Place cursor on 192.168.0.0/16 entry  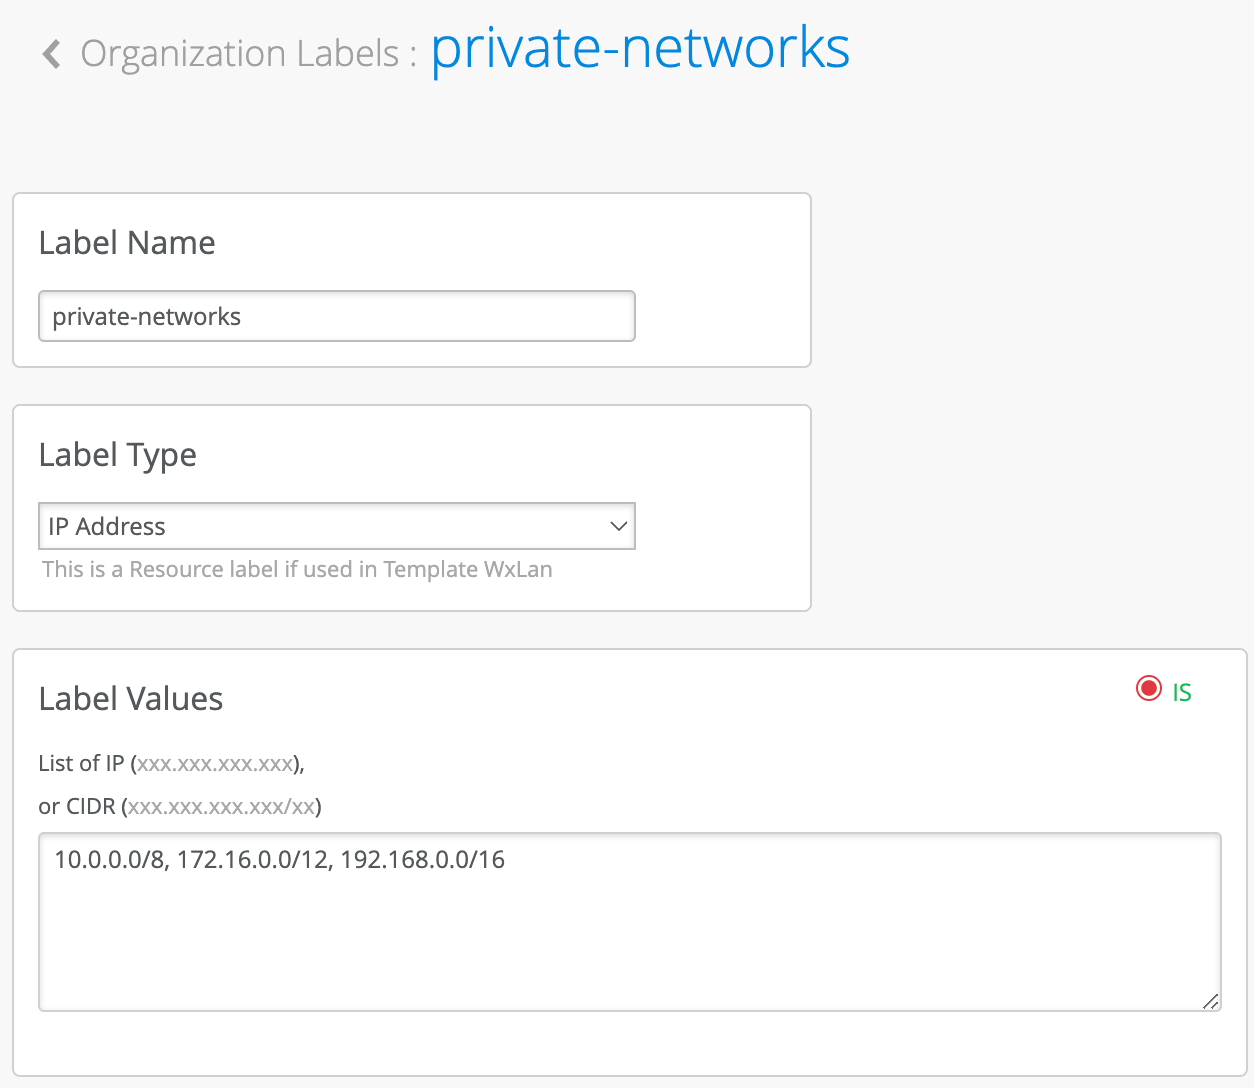422,860
